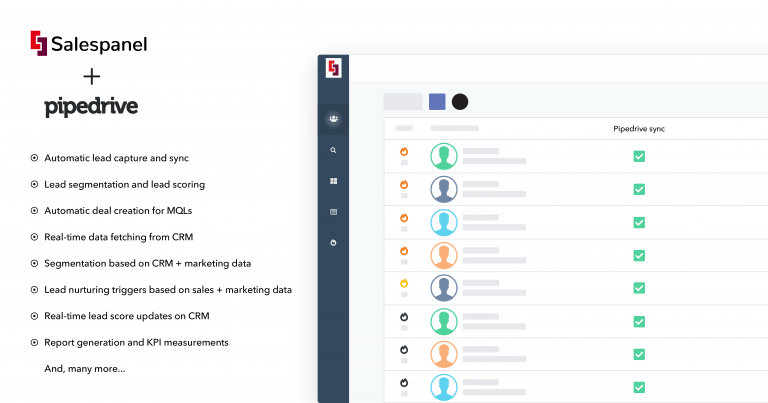Viewport: 768px width, 403px height.
Task: Click "Segmentation based on CRM + marketing data"
Action: [147, 263]
